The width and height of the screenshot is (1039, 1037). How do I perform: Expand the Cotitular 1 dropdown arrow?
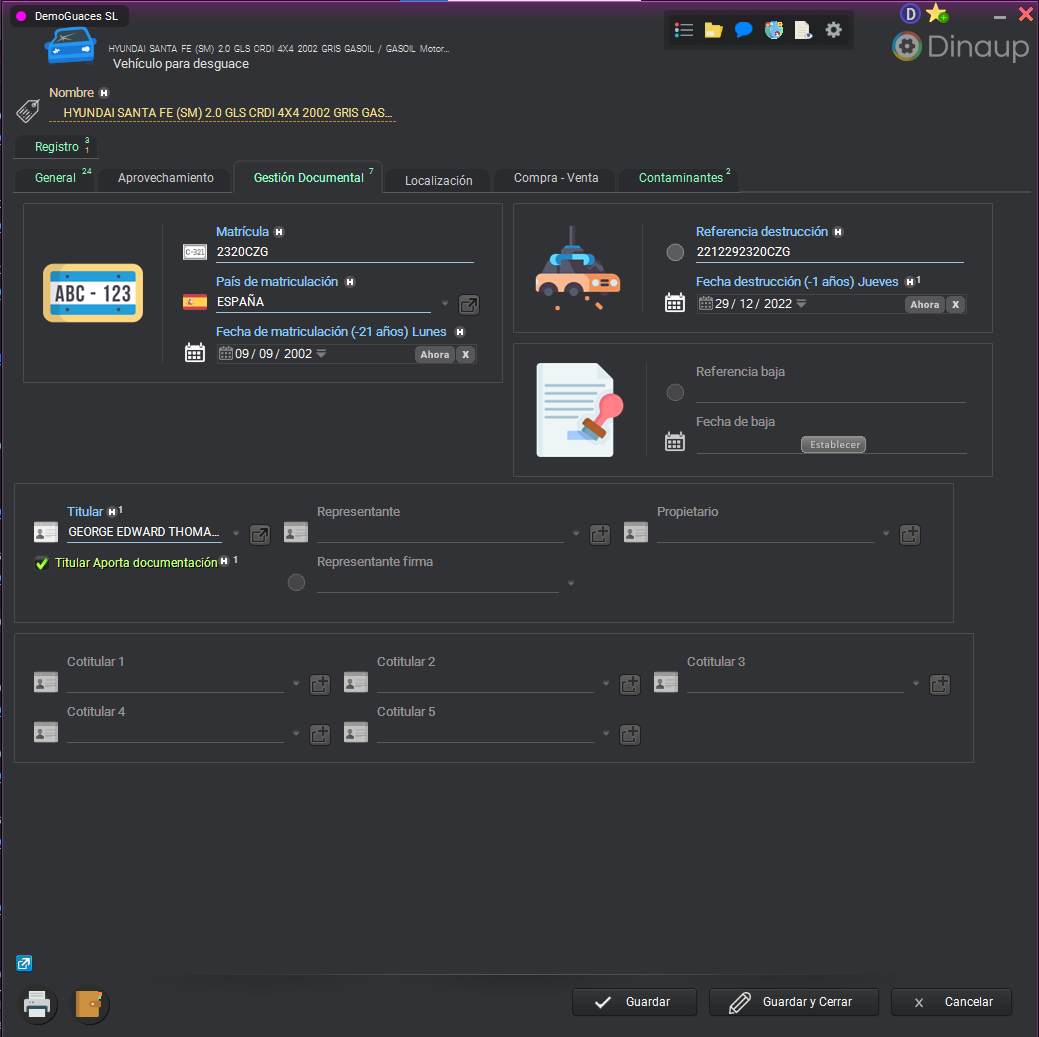[x=296, y=684]
